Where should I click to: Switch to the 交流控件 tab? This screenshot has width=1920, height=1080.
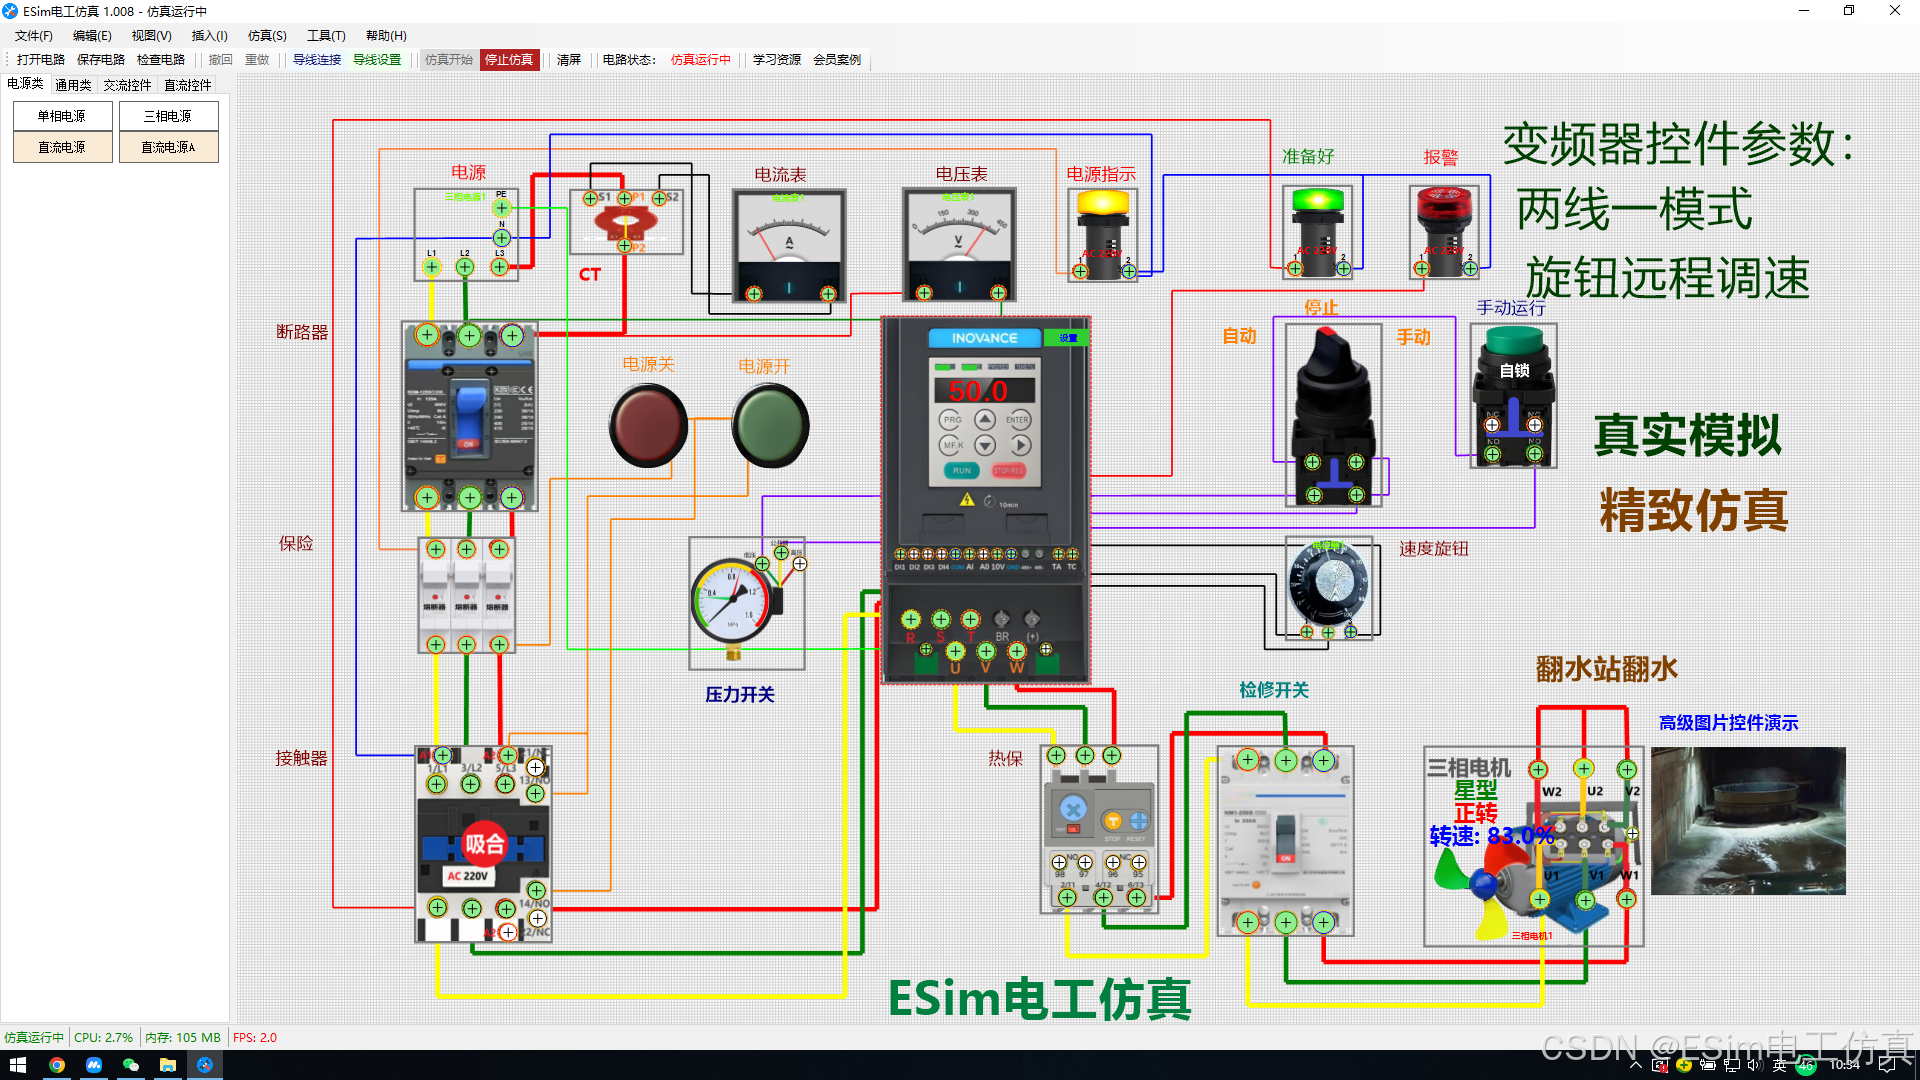click(x=127, y=85)
